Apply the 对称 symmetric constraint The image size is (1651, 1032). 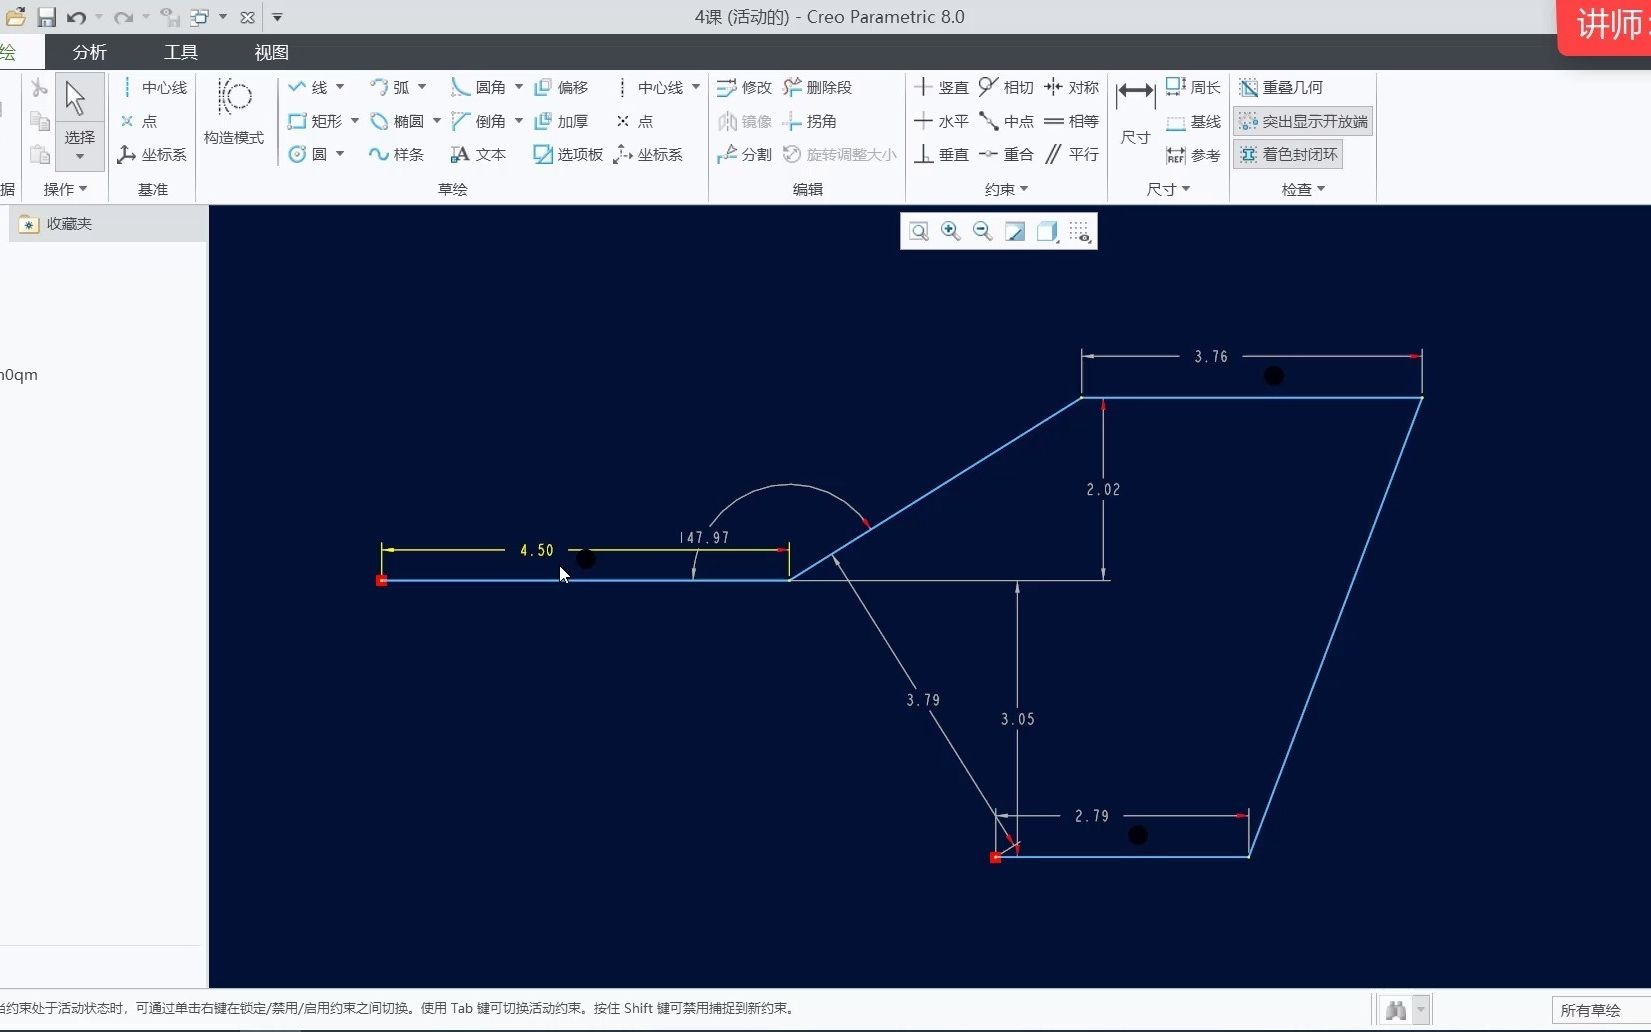pyautogui.click(x=1071, y=88)
